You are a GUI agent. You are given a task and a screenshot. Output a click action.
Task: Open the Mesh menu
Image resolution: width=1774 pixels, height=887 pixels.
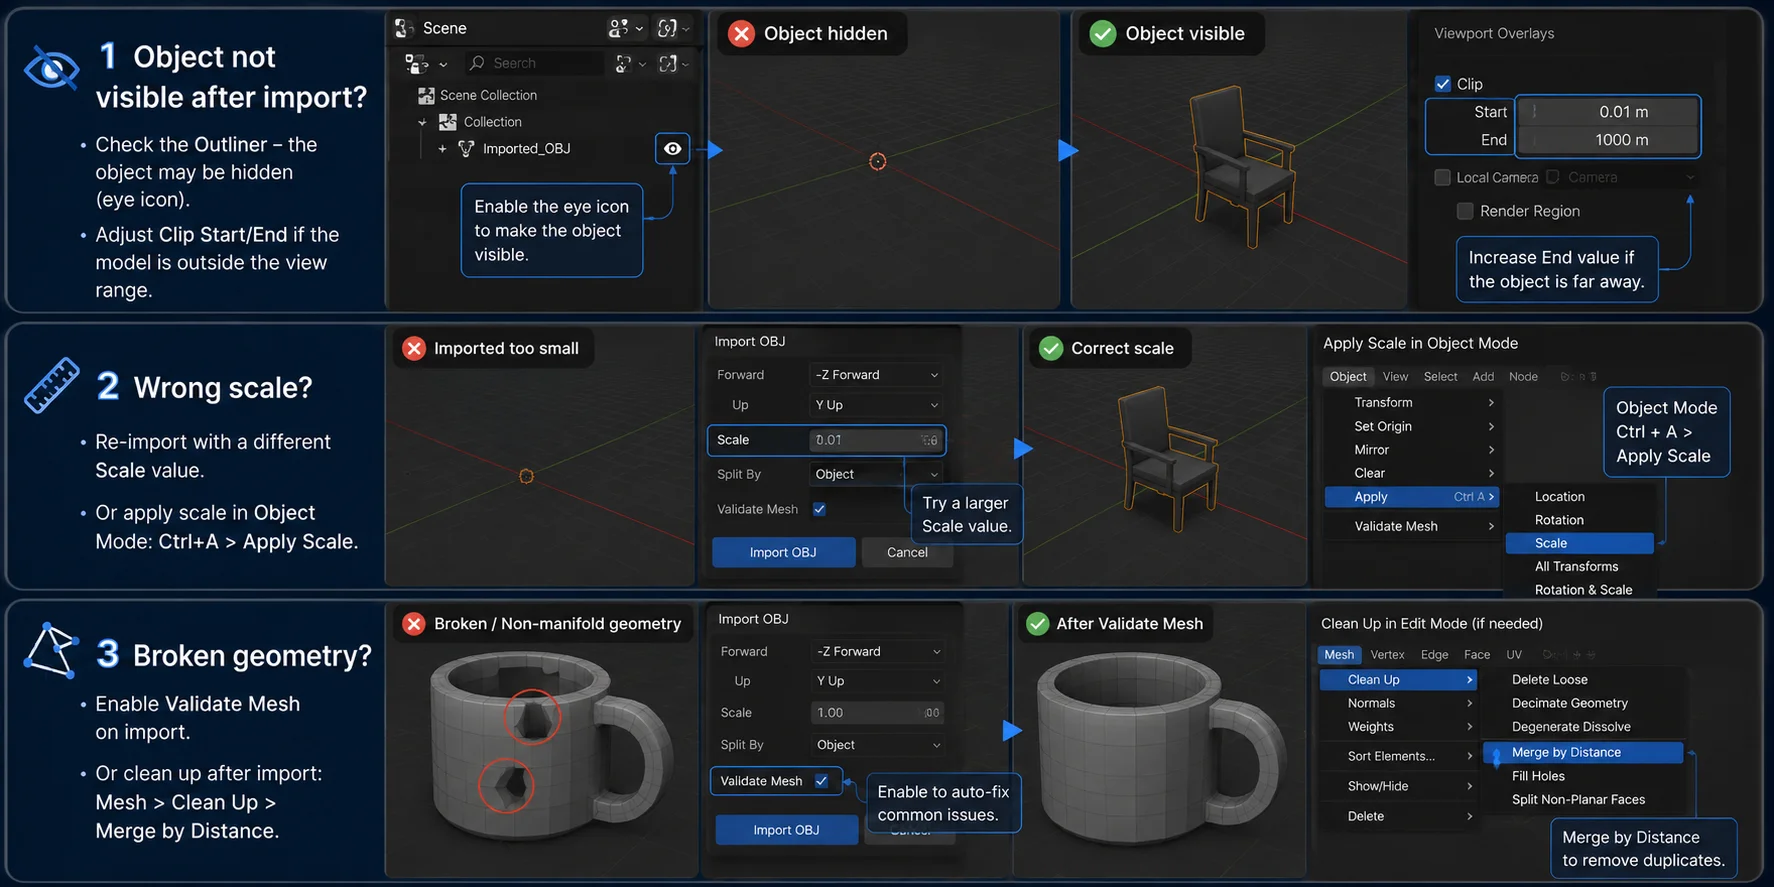(x=1339, y=655)
